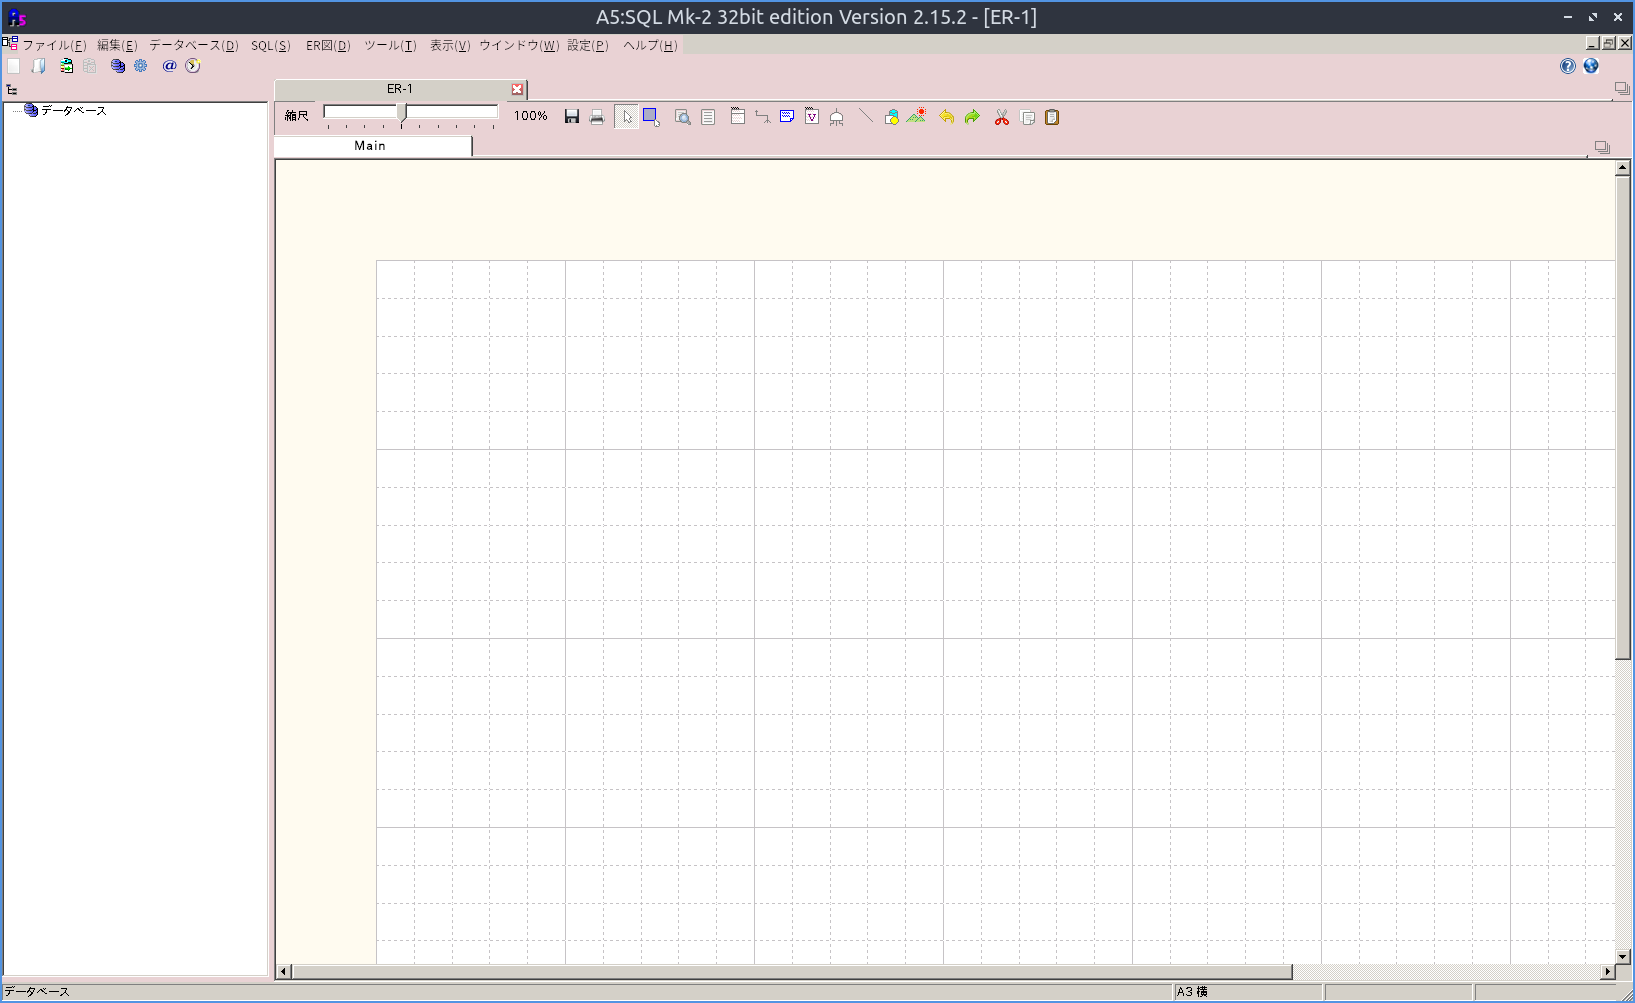Cut selection with red scissors icon
Screen dimensions: 1635x1003
coord(1001,117)
